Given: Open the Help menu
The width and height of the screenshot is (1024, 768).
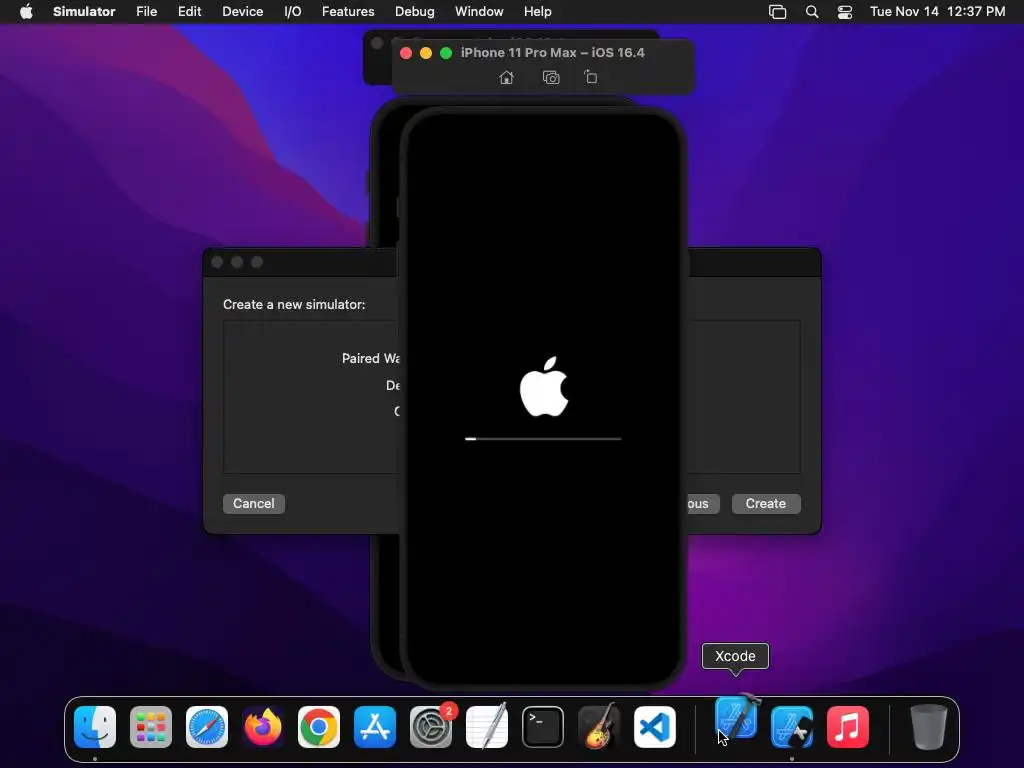Looking at the screenshot, I should pos(537,11).
